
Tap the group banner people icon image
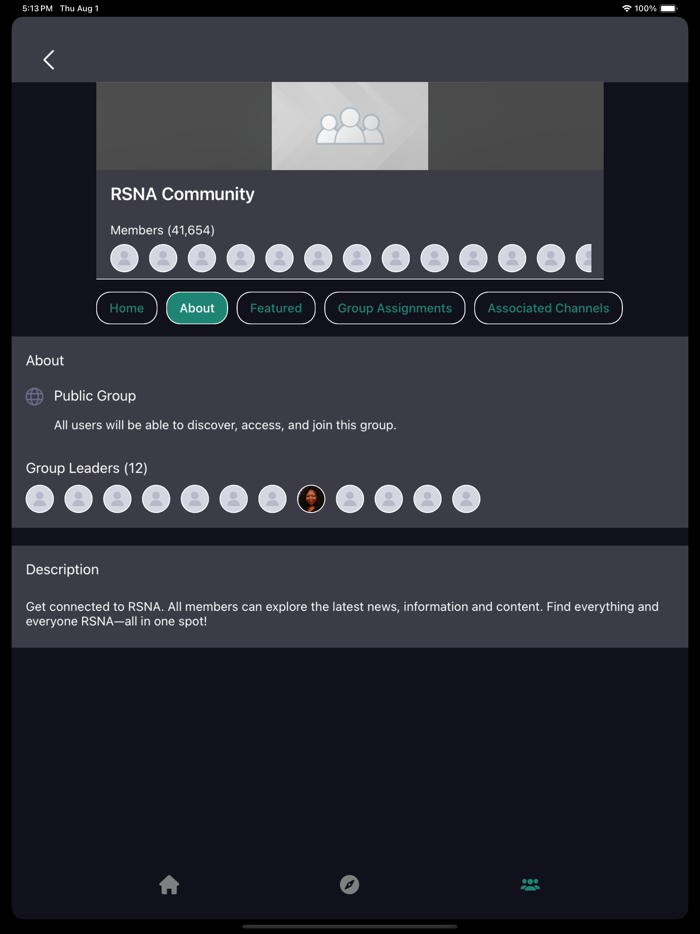349,125
